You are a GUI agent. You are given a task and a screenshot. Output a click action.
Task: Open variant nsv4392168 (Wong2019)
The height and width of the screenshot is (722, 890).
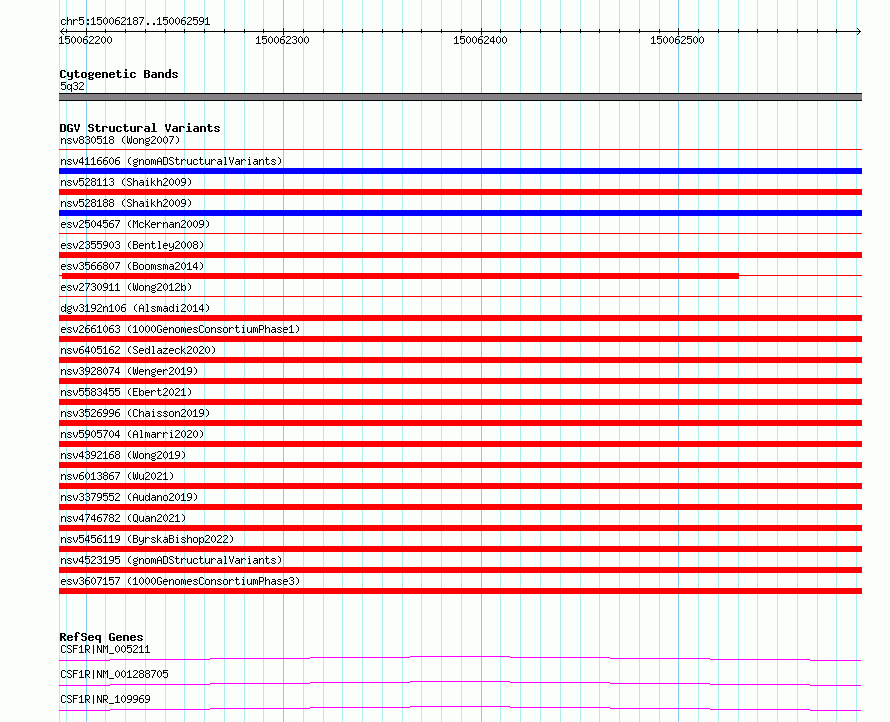(x=123, y=455)
